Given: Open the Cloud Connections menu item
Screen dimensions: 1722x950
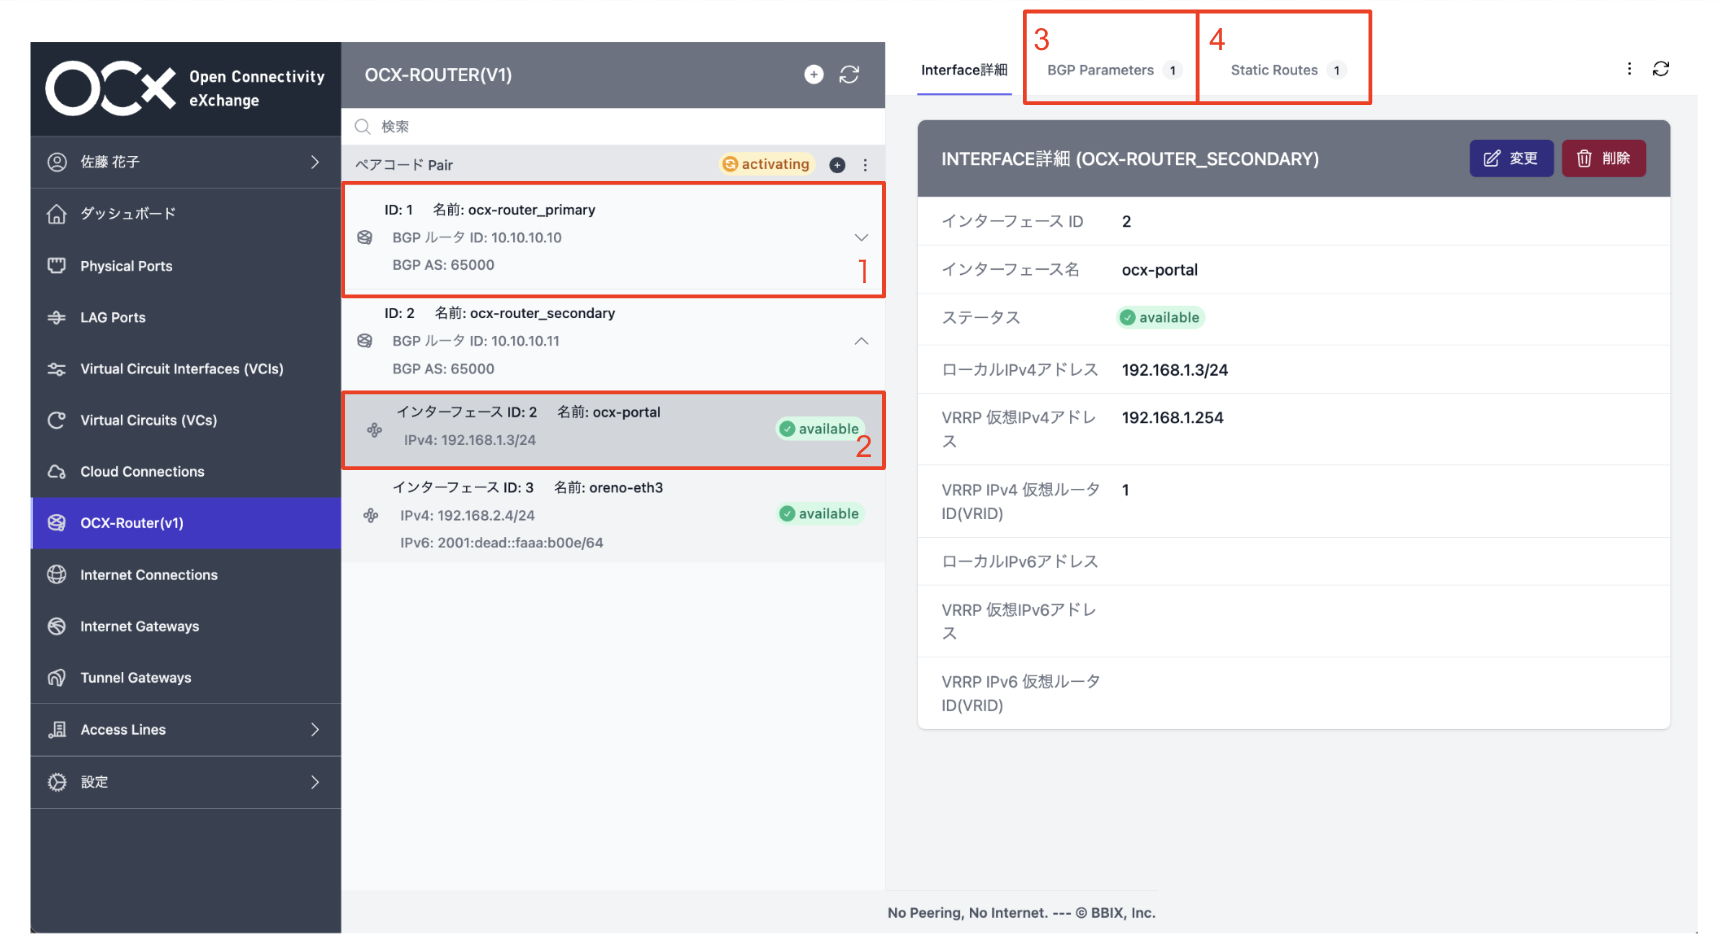Looking at the screenshot, I should 186,472.
